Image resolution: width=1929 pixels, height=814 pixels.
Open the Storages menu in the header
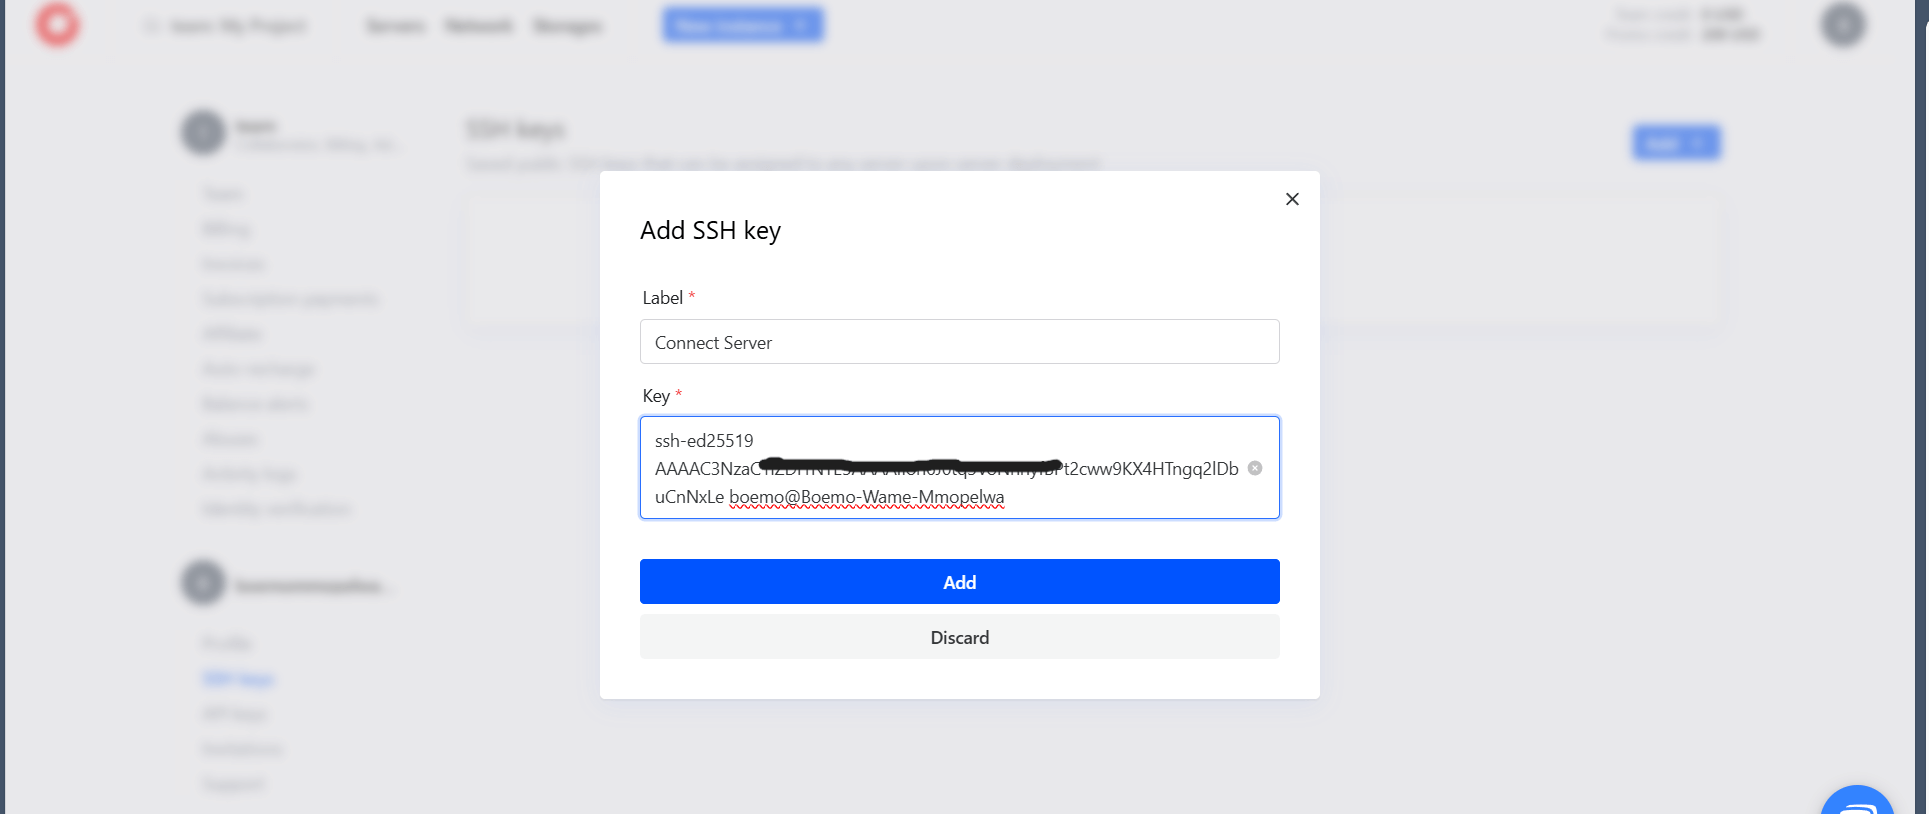568,26
